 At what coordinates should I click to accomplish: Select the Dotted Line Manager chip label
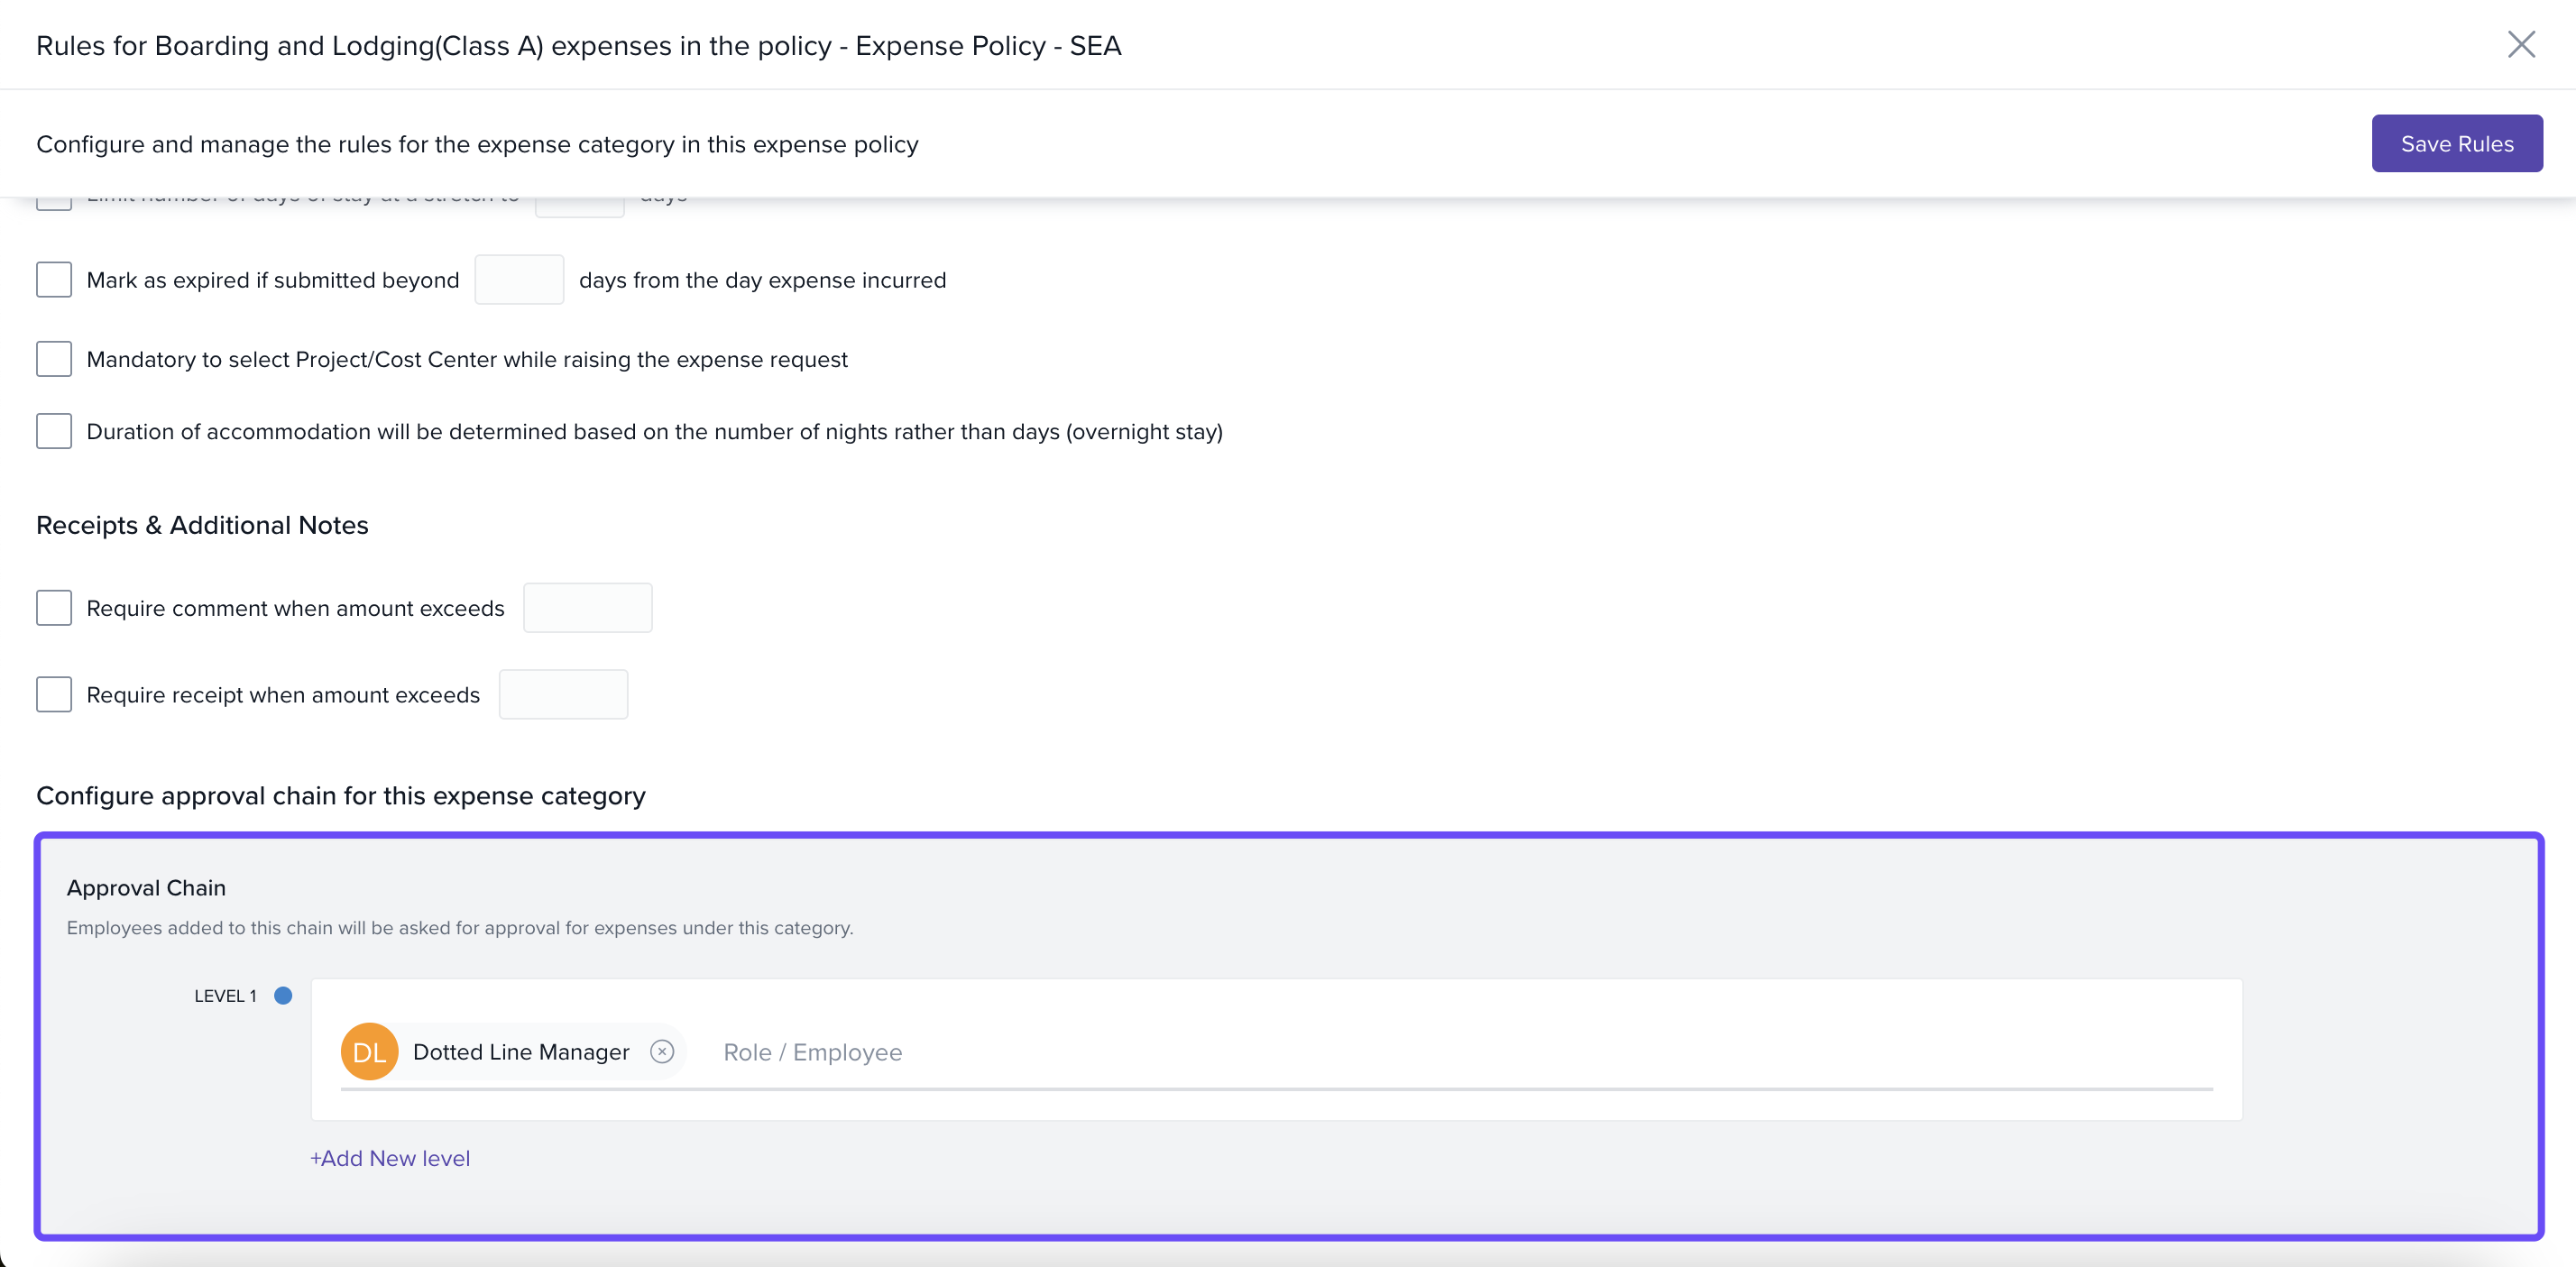coord(521,1052)
